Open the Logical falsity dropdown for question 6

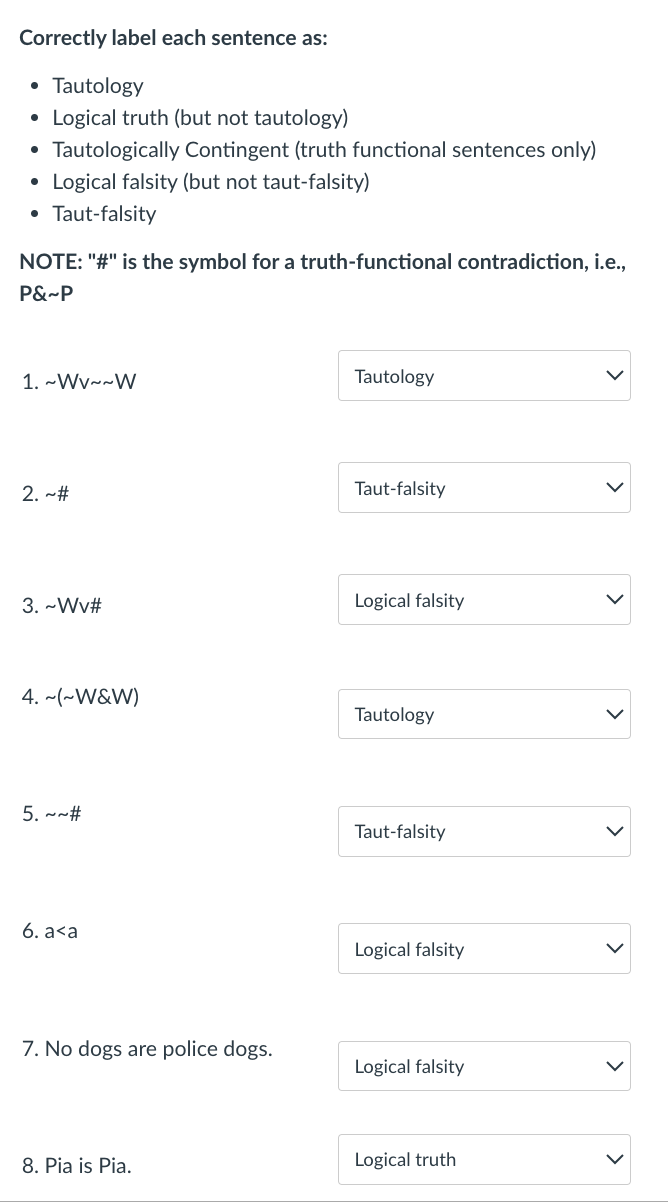(x=484, y=948)
